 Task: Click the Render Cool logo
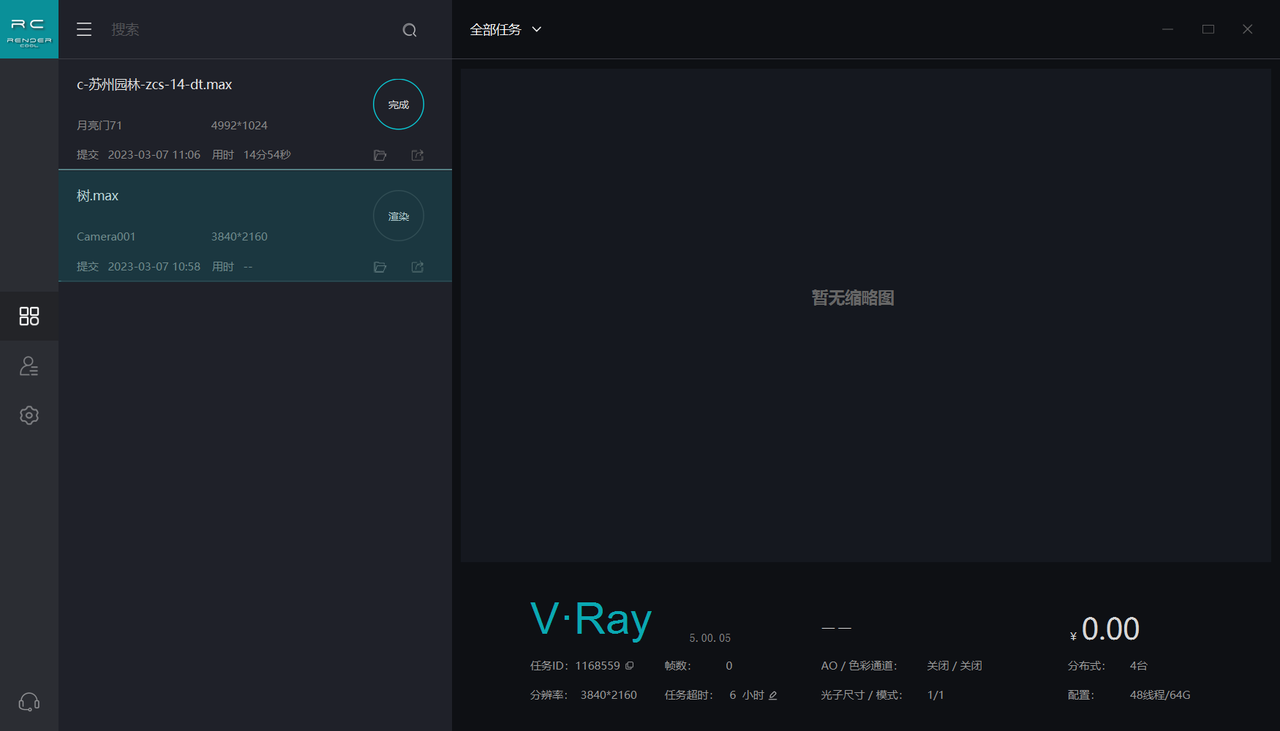coord(29,29)
